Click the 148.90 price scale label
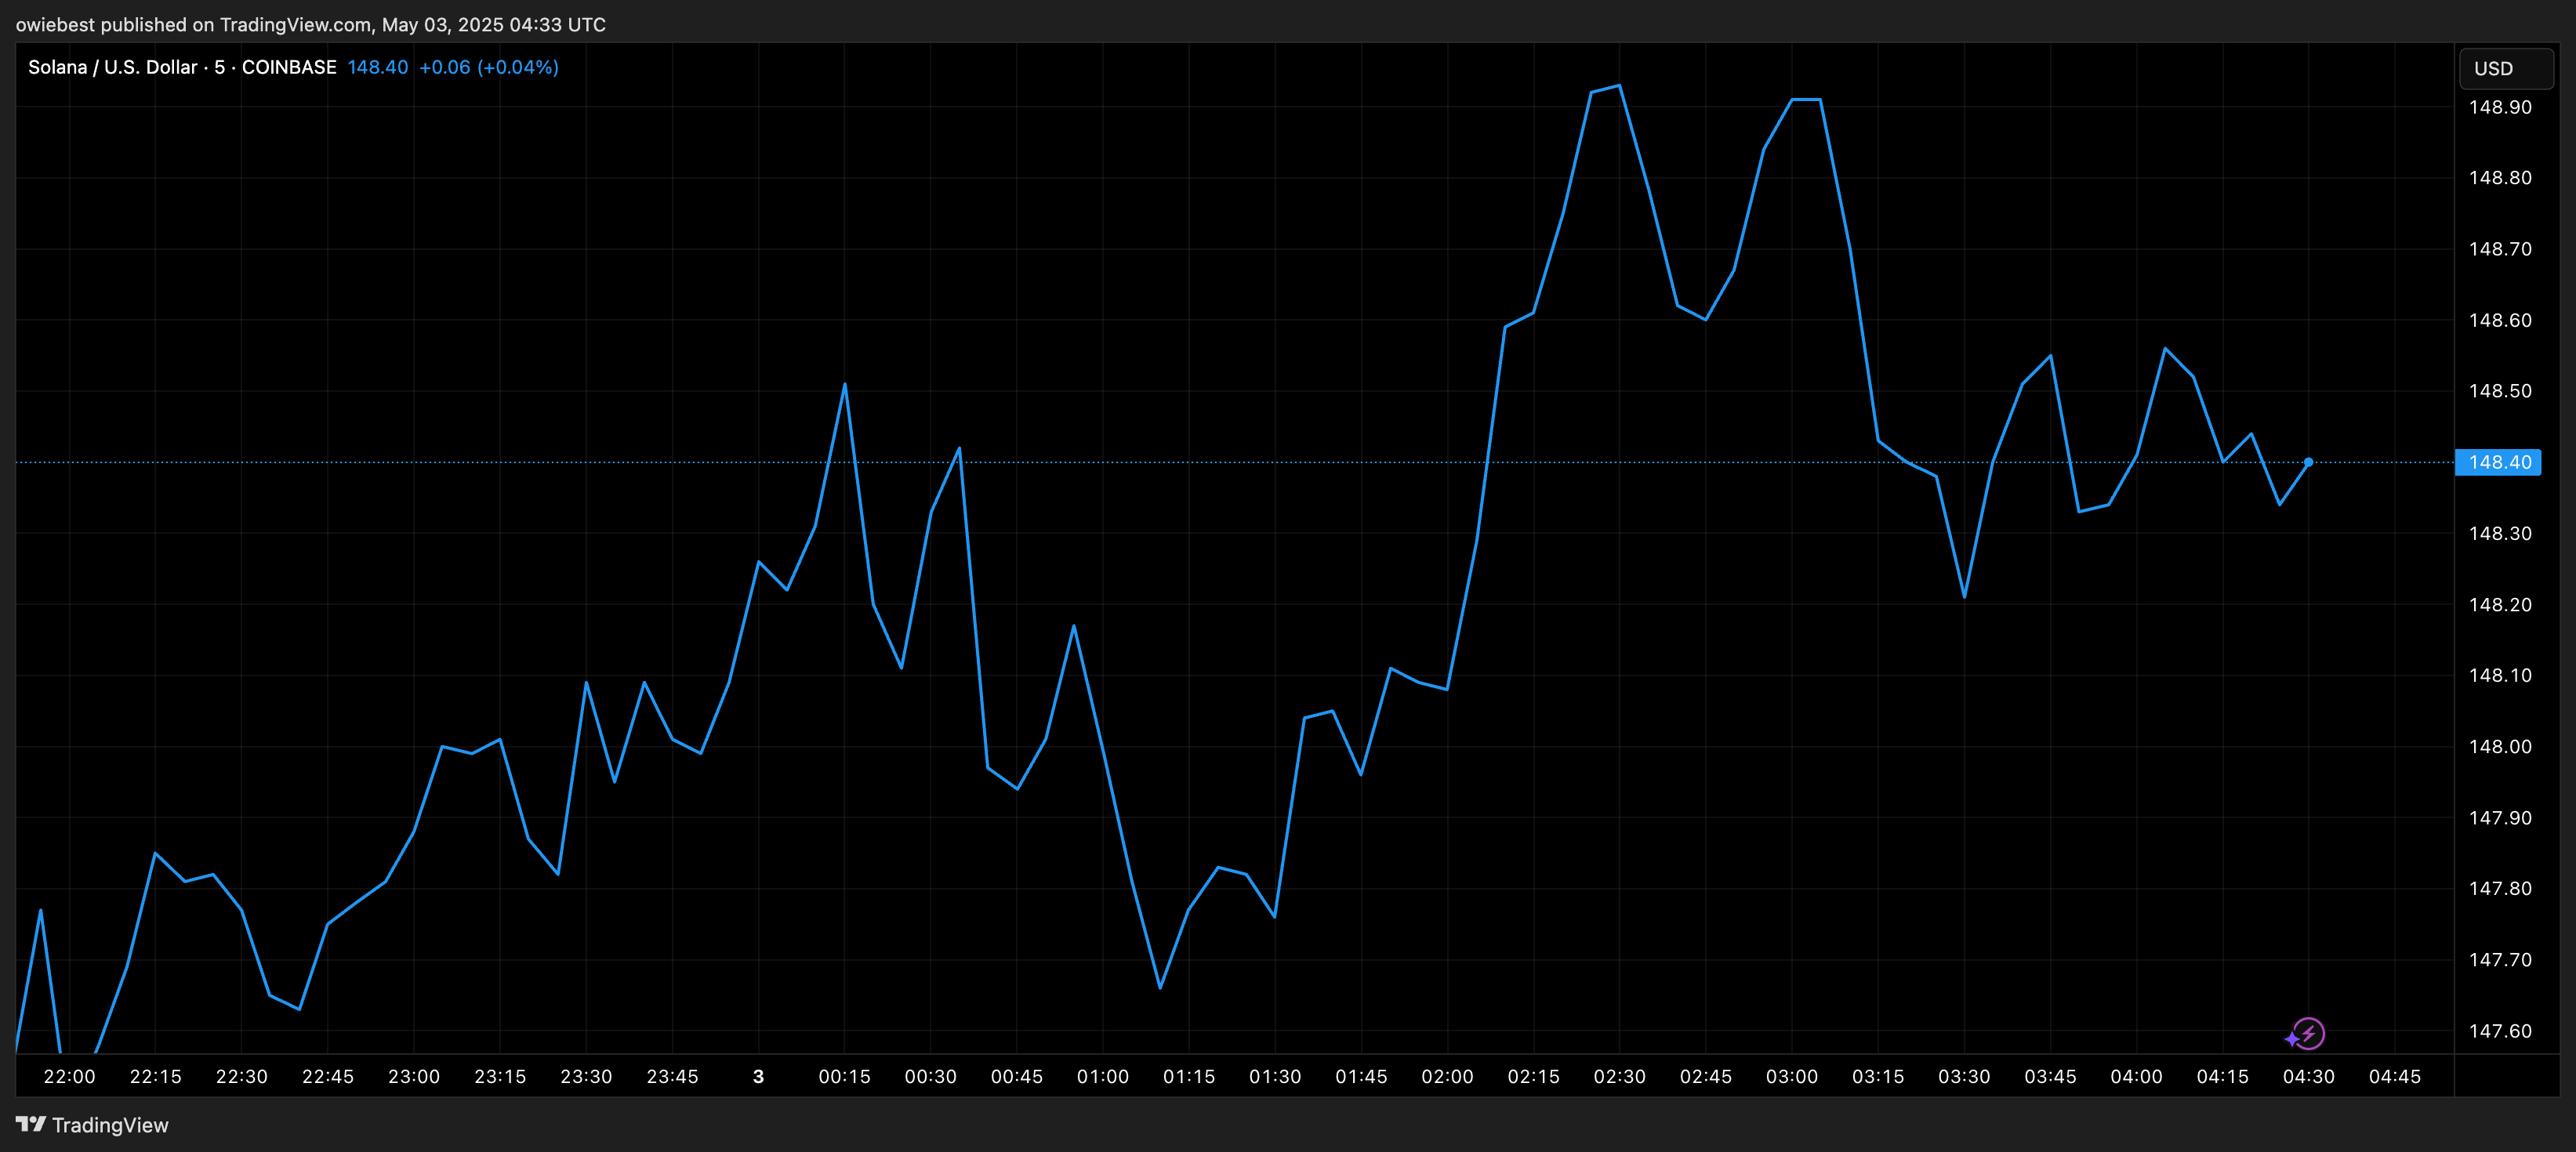This screenshot has width=2576, height=1152. [2500, 107]
